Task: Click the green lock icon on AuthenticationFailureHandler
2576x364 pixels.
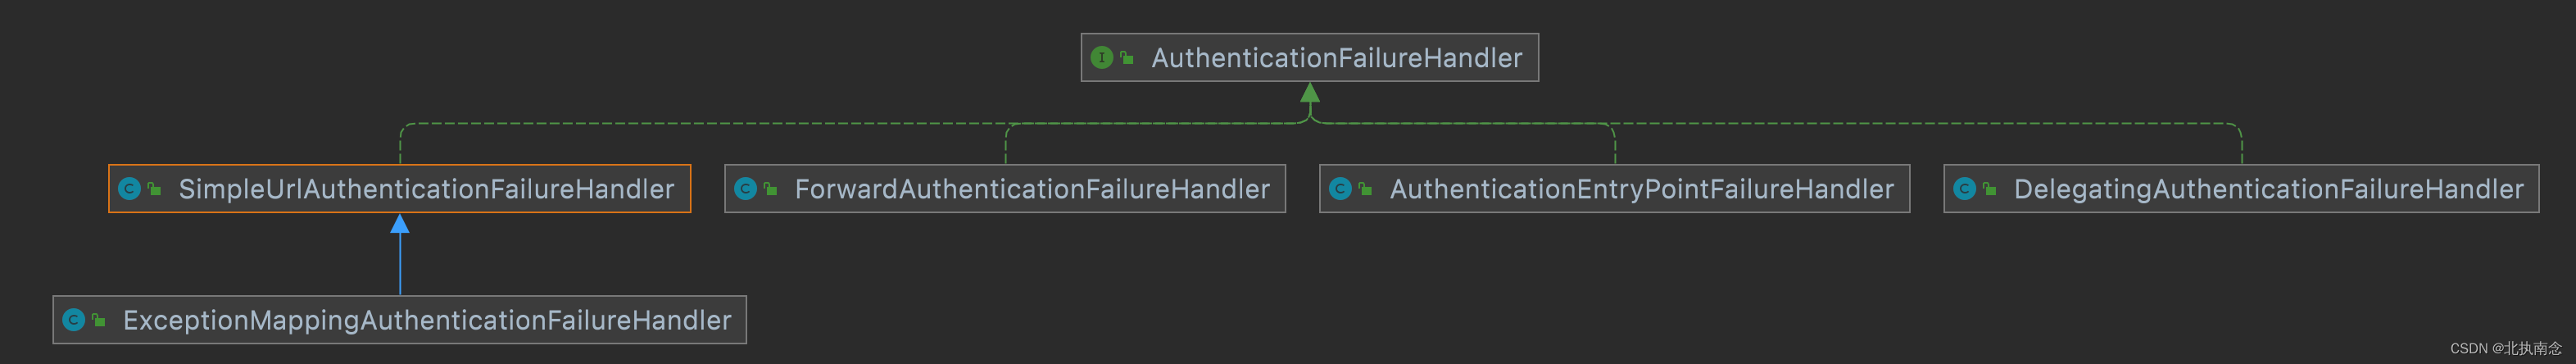Action: tap(1127, 58)
